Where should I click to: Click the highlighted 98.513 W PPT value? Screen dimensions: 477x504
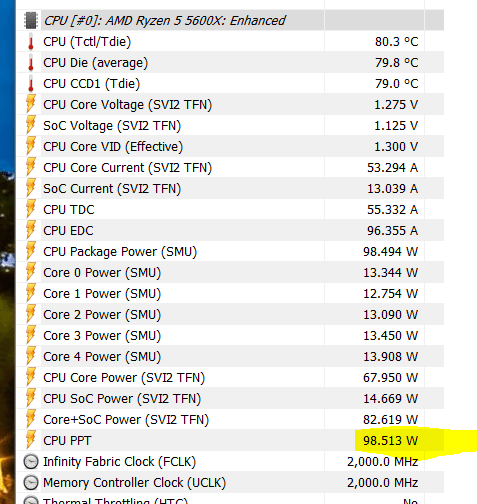point(390,441)
